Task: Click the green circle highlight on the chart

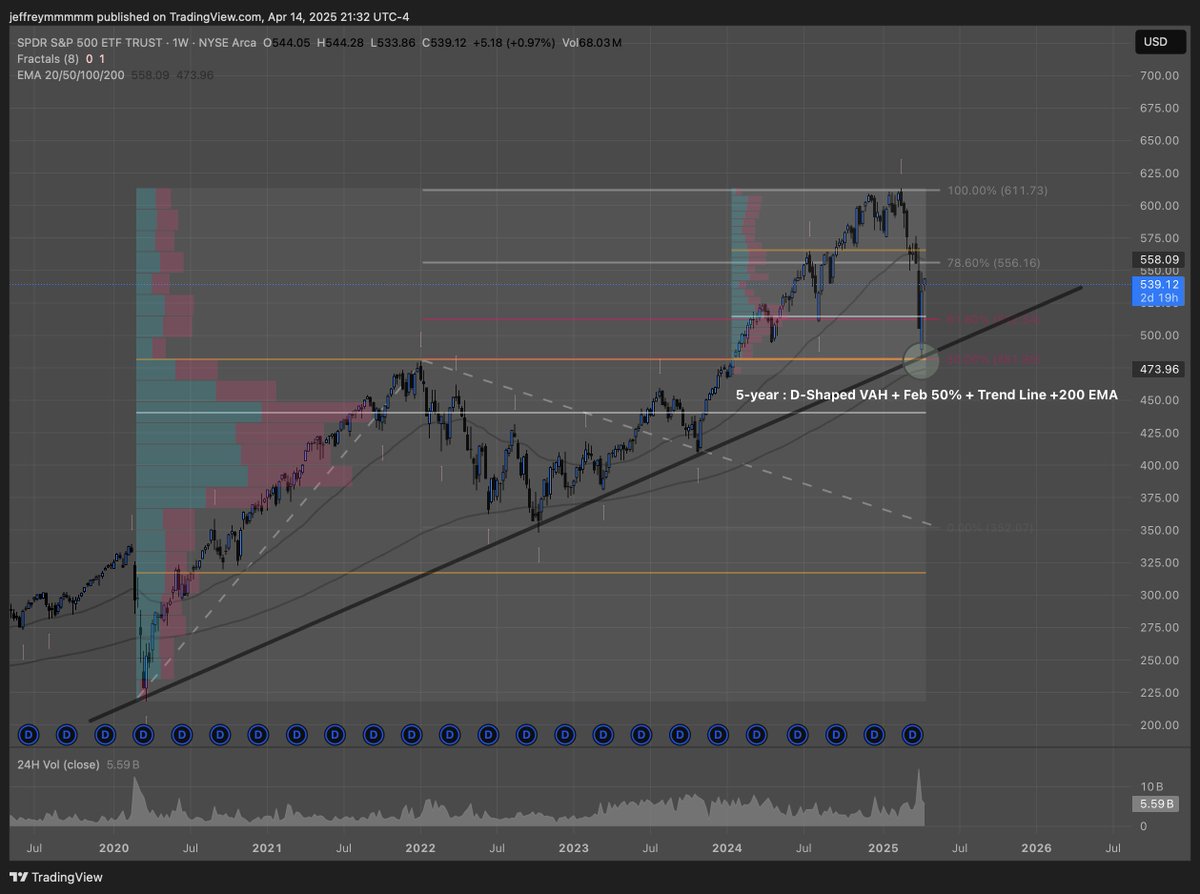Action: pos(921,359)
